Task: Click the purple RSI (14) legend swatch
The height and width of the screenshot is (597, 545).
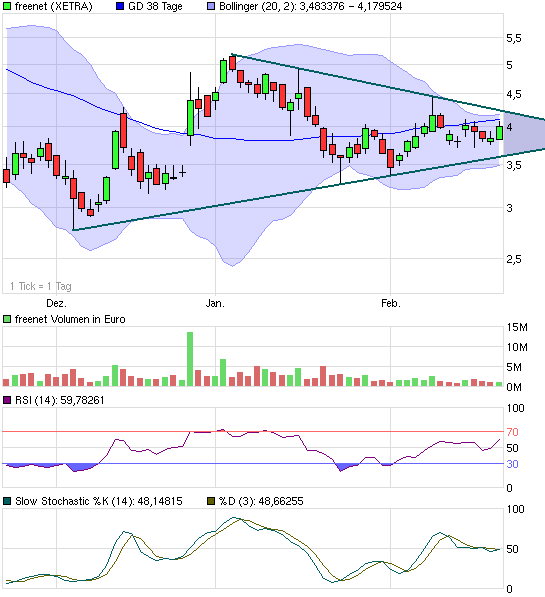Action: tap(7, 400)
